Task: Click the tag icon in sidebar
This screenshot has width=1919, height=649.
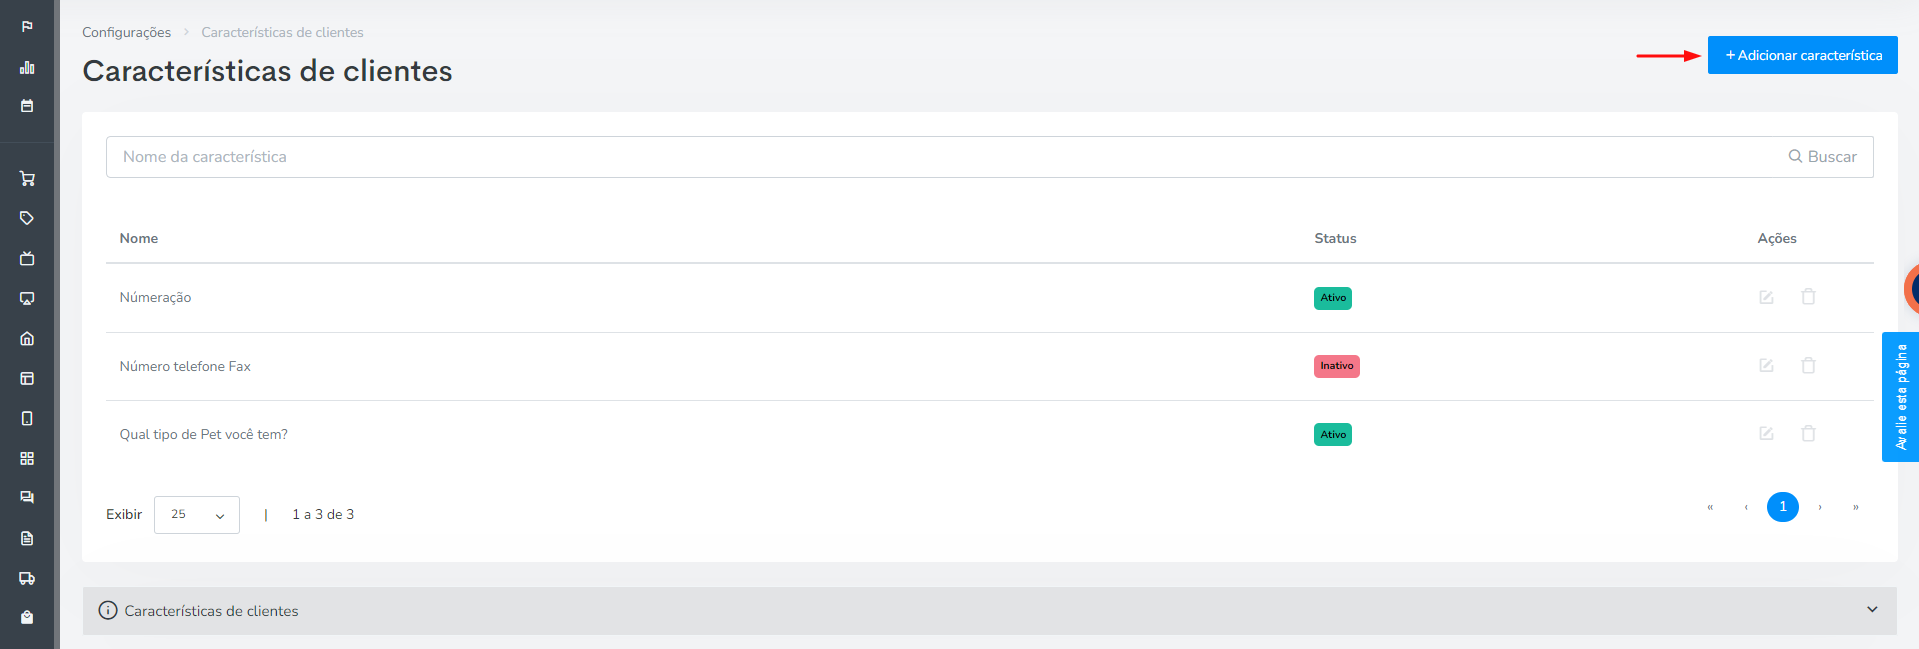Action: [x=27, y=218]
